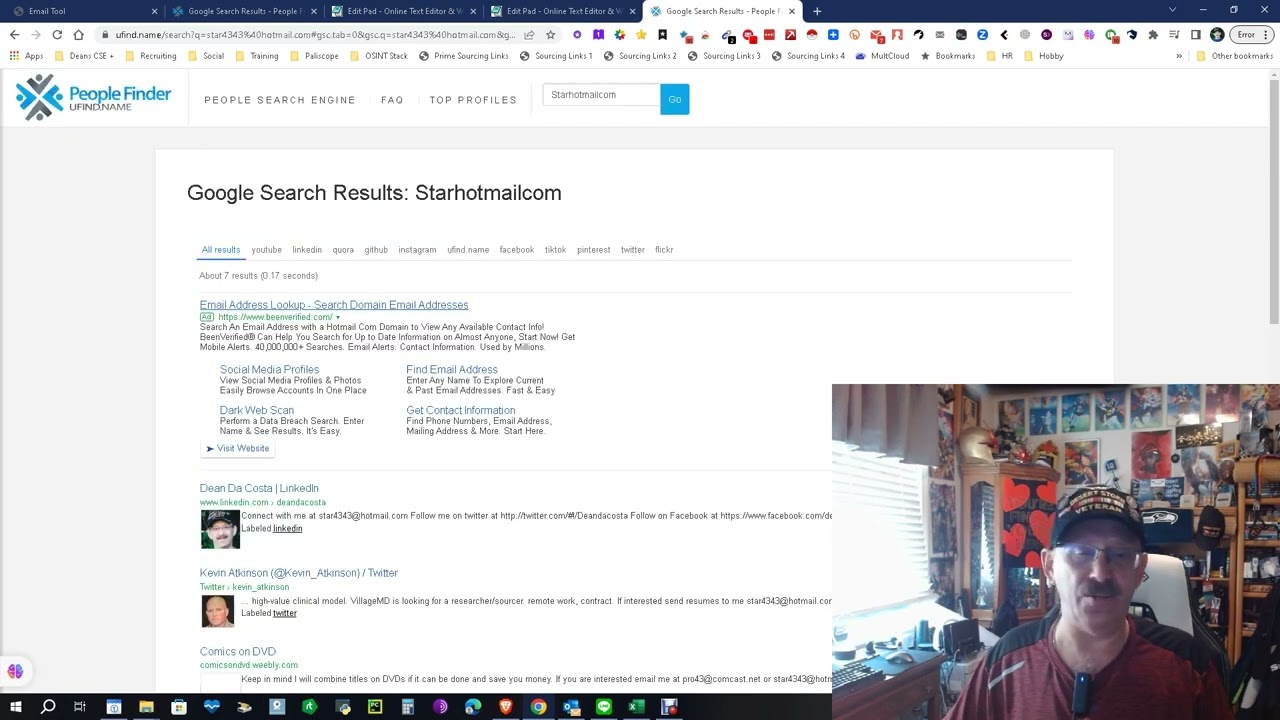The height and width of the screenshot is (720, 1280).
Task: Open the browser home page icon
Action: 78,35
